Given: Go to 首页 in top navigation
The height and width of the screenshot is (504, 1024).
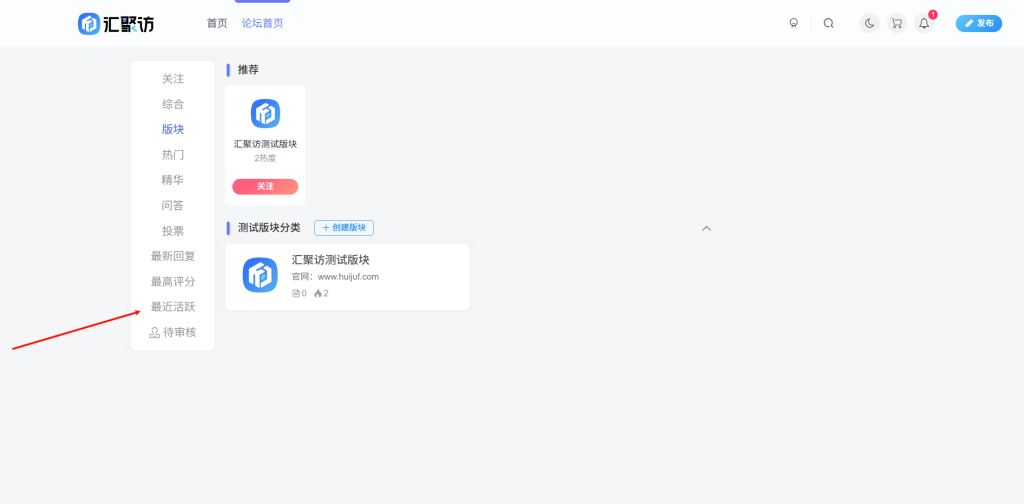Looking at the screenshot, I should 217,24.
